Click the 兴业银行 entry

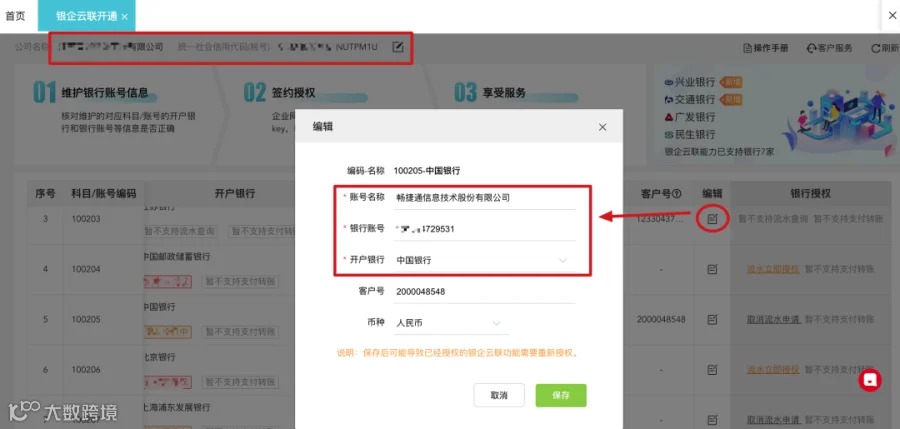point(690,82)
